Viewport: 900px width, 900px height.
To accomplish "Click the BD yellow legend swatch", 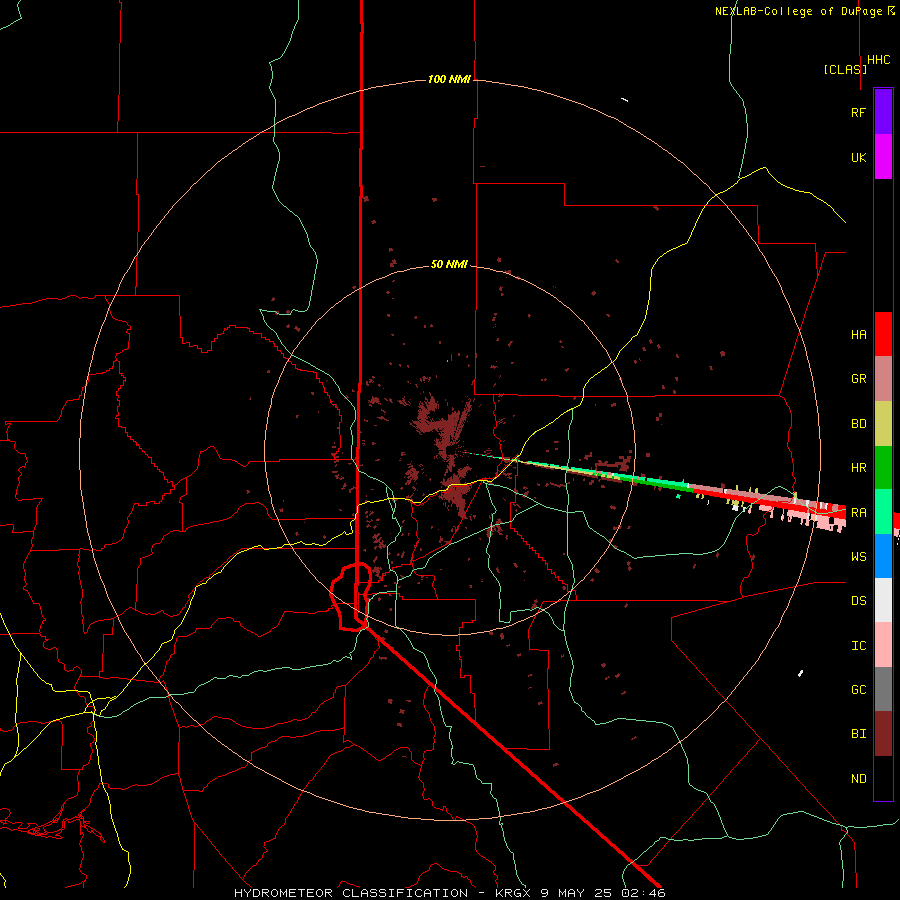I will click(883, 424).
